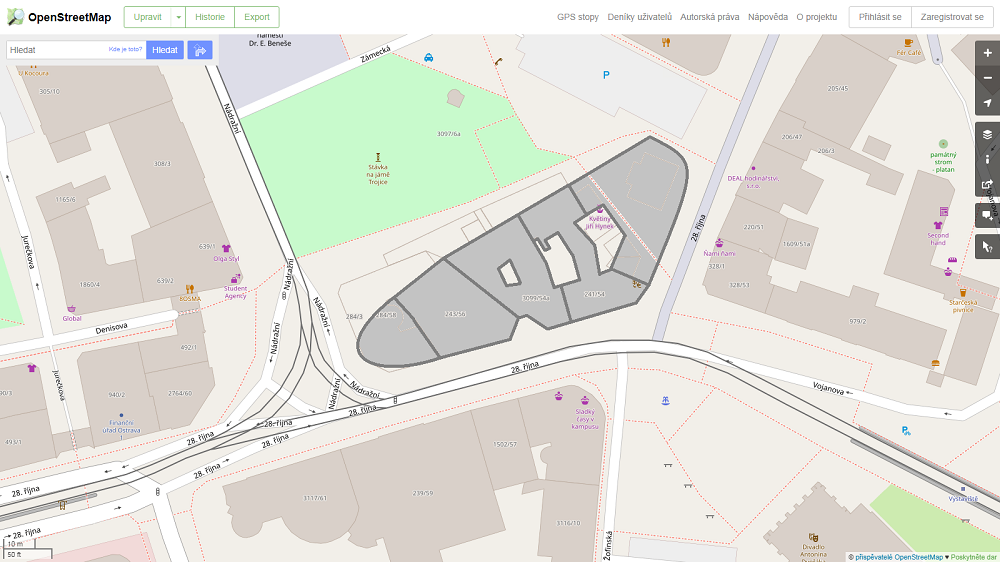The image size is (1000, 562).
Task: Click the directions arrow button next to search
Action: 200,50
